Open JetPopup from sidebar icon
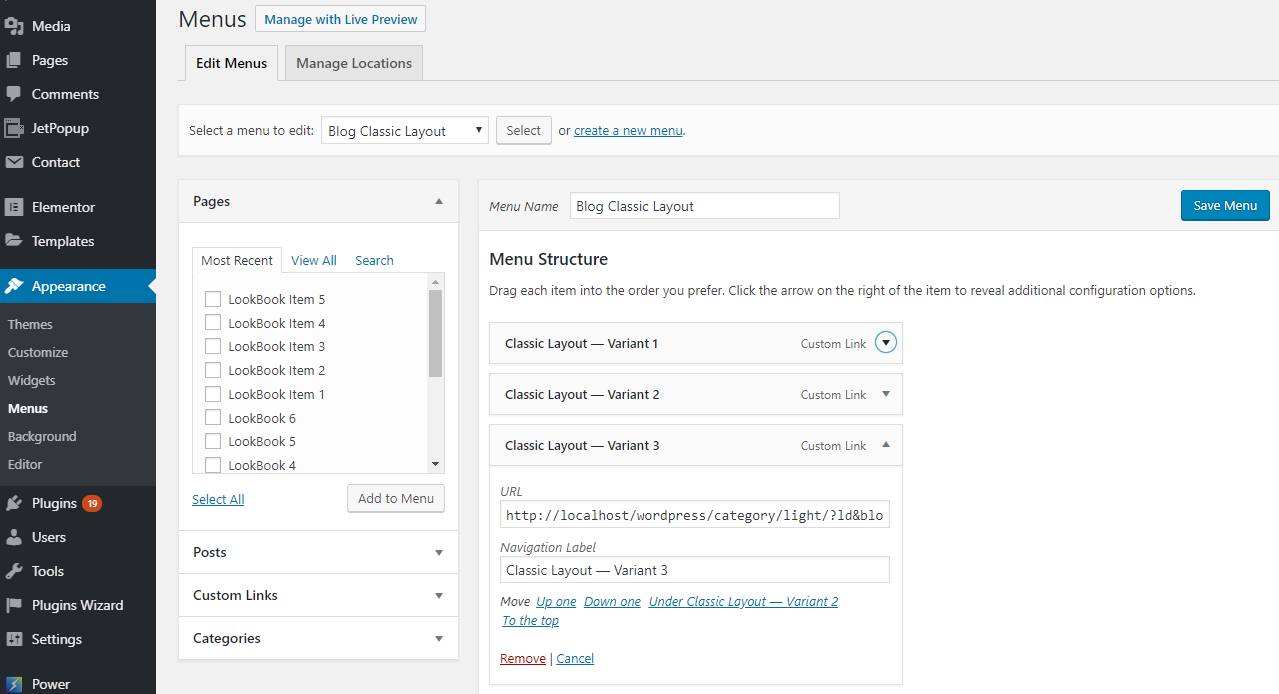The height and width of the screenshot is (694, 1279). coord(14,128)
